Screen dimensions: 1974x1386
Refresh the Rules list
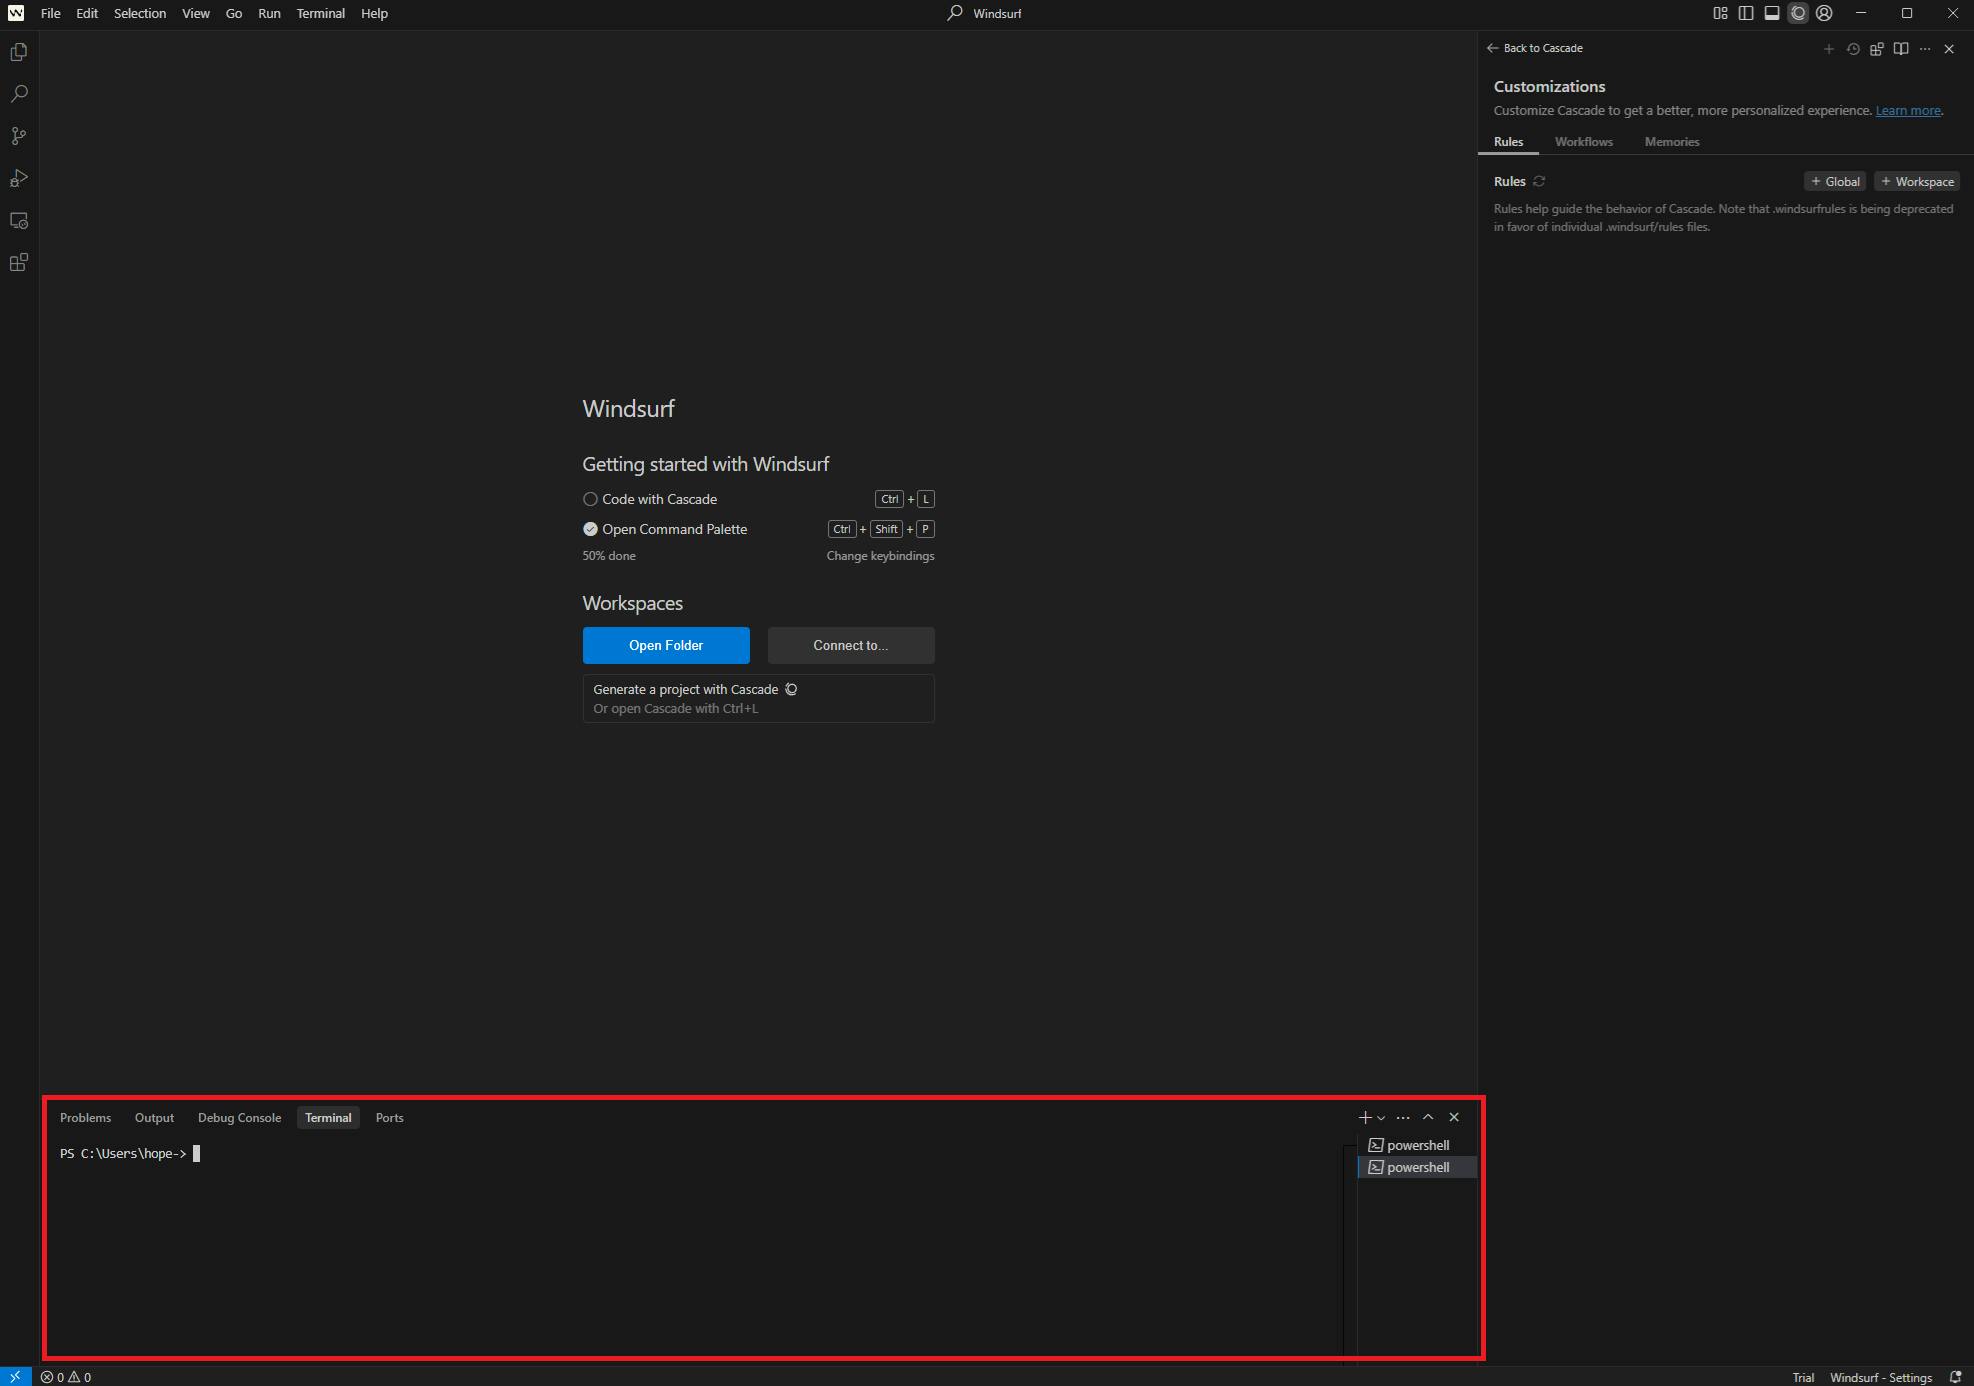[x=1540, y=182]
